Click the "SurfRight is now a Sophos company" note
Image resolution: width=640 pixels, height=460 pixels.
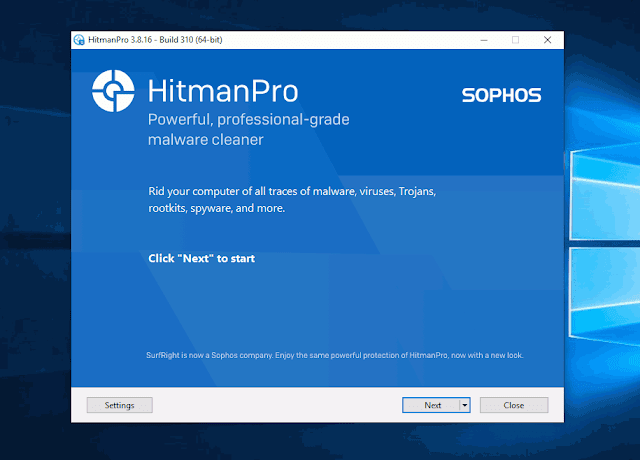tap(335, 355)
